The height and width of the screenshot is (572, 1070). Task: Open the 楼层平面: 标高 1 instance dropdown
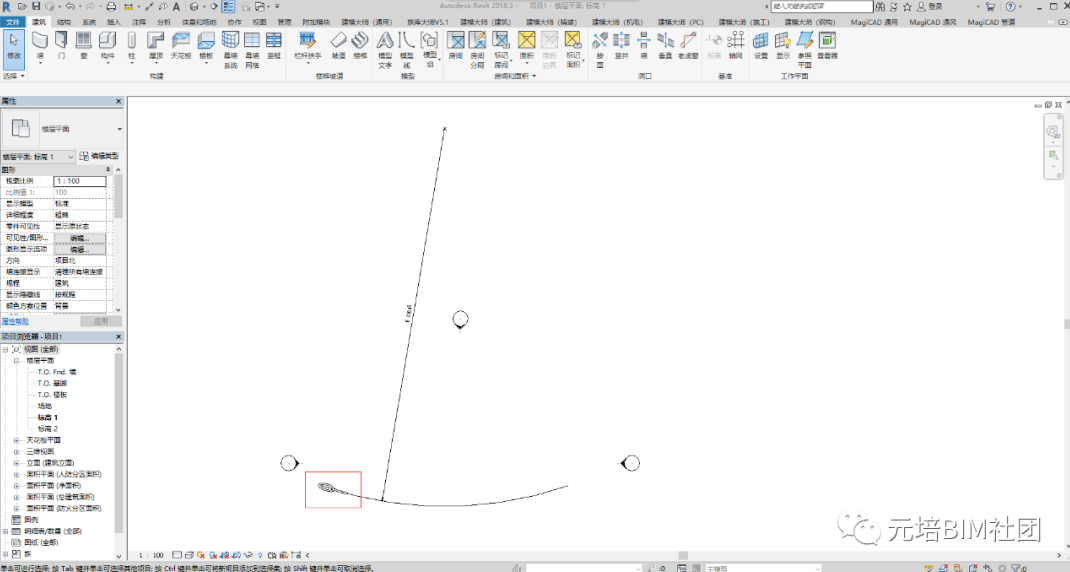coord(38,156)
